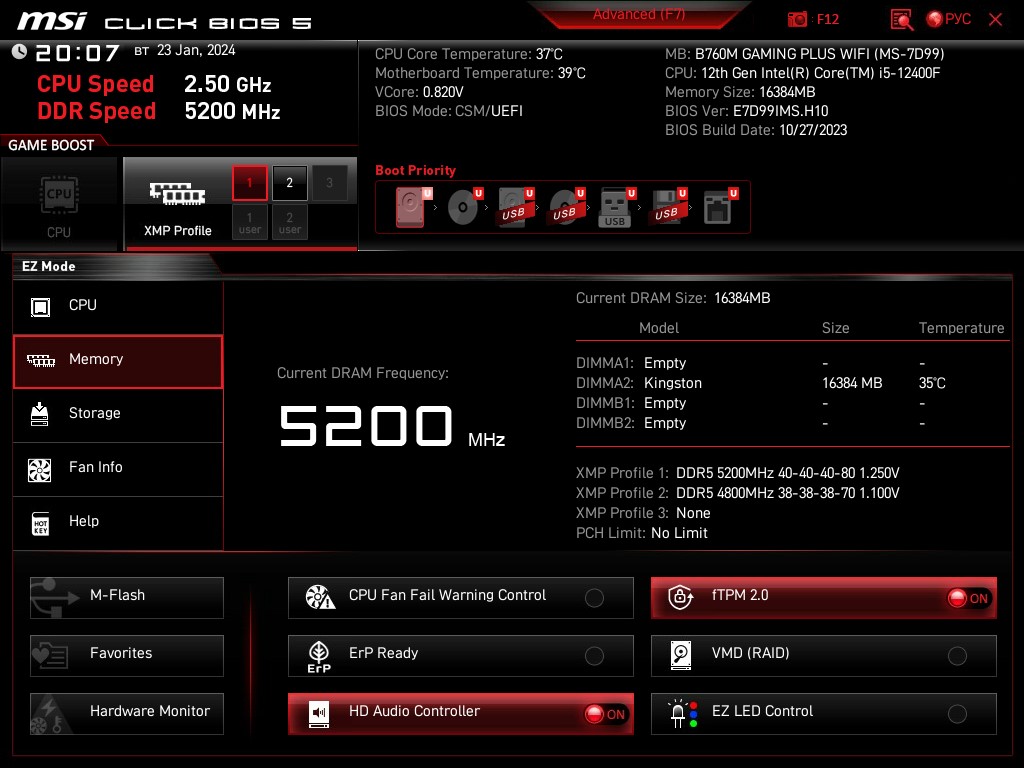This screenshot has height=768, width=1024.
Task: Click the clock icon beside the time
Action: click(20, 51)
